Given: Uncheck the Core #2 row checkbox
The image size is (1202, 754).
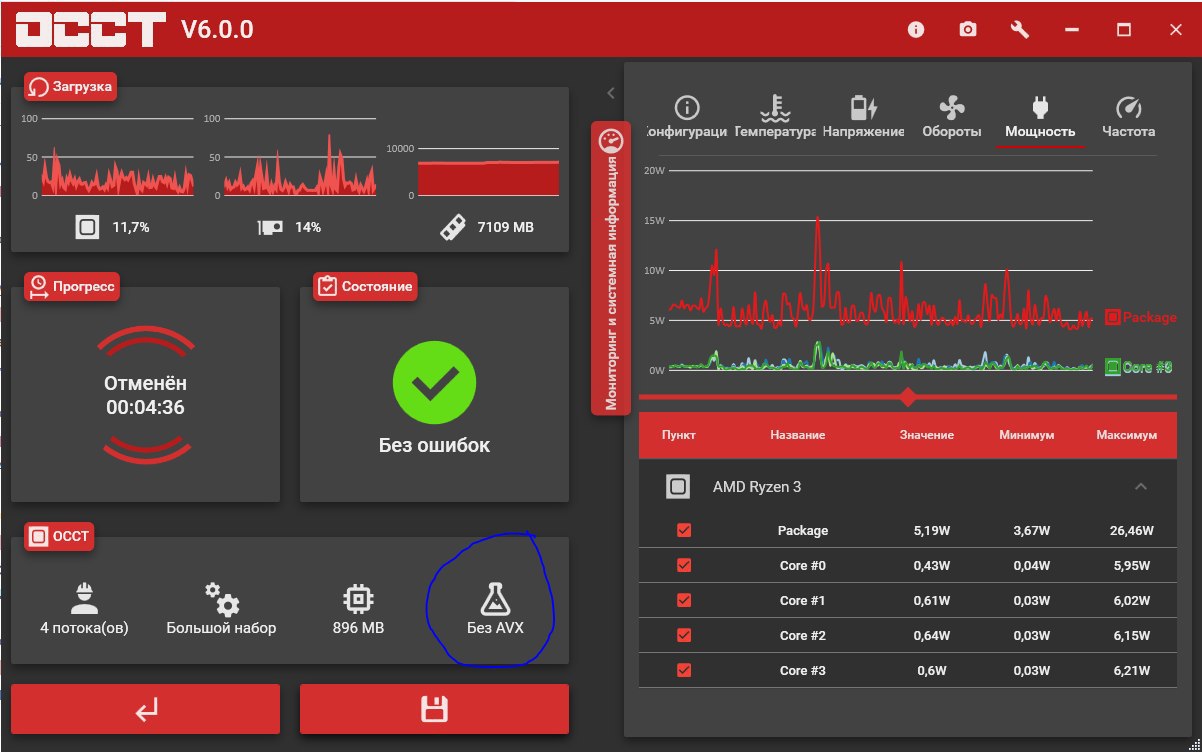Looking at the screenshot, I should tap(684, 635).
